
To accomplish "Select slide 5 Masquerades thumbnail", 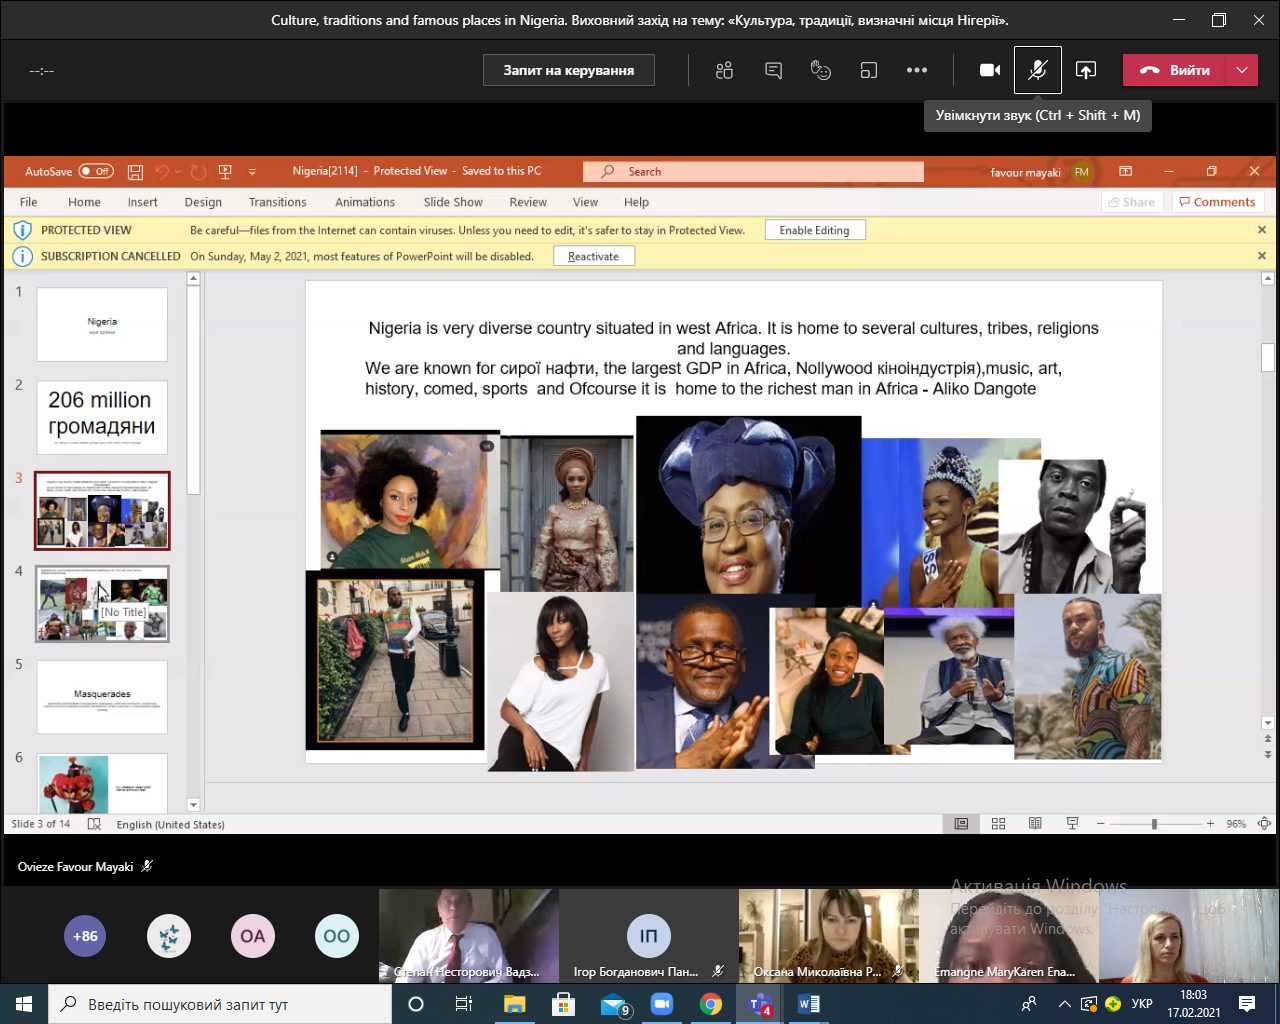I will [102, 697].
